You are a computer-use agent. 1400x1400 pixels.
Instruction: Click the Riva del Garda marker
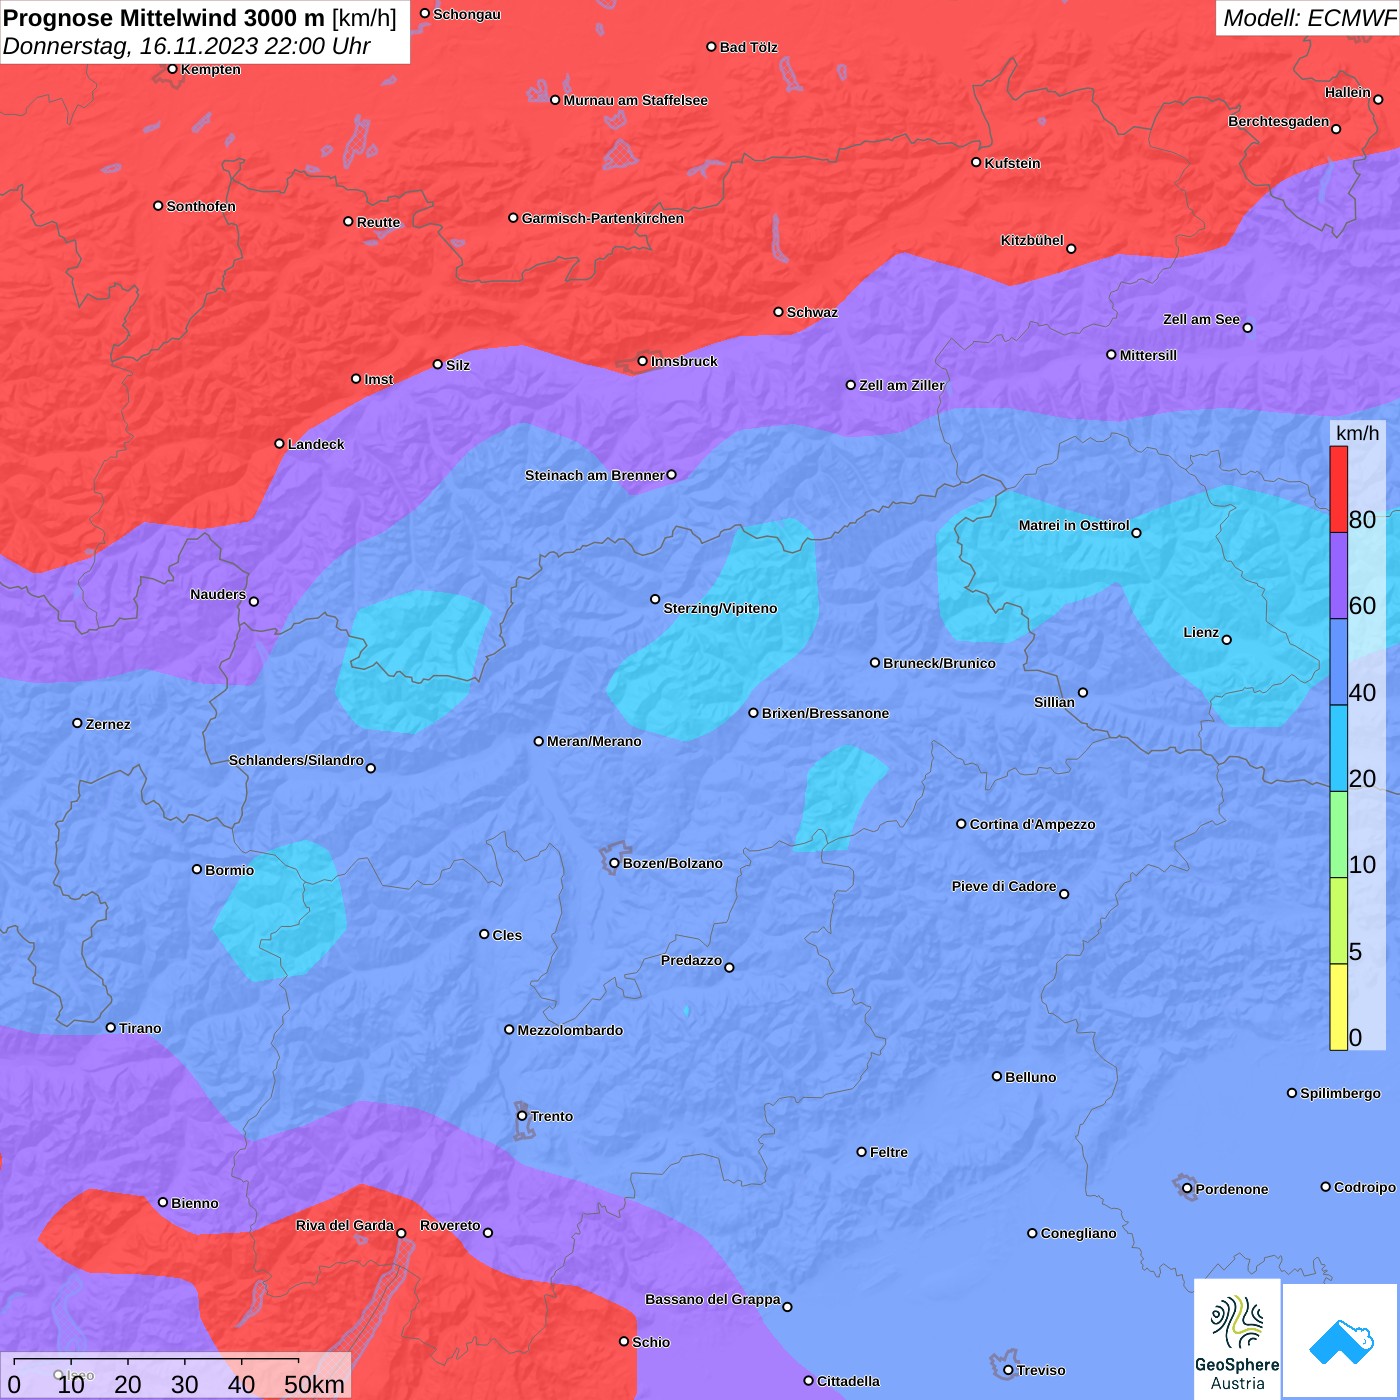402,1233
